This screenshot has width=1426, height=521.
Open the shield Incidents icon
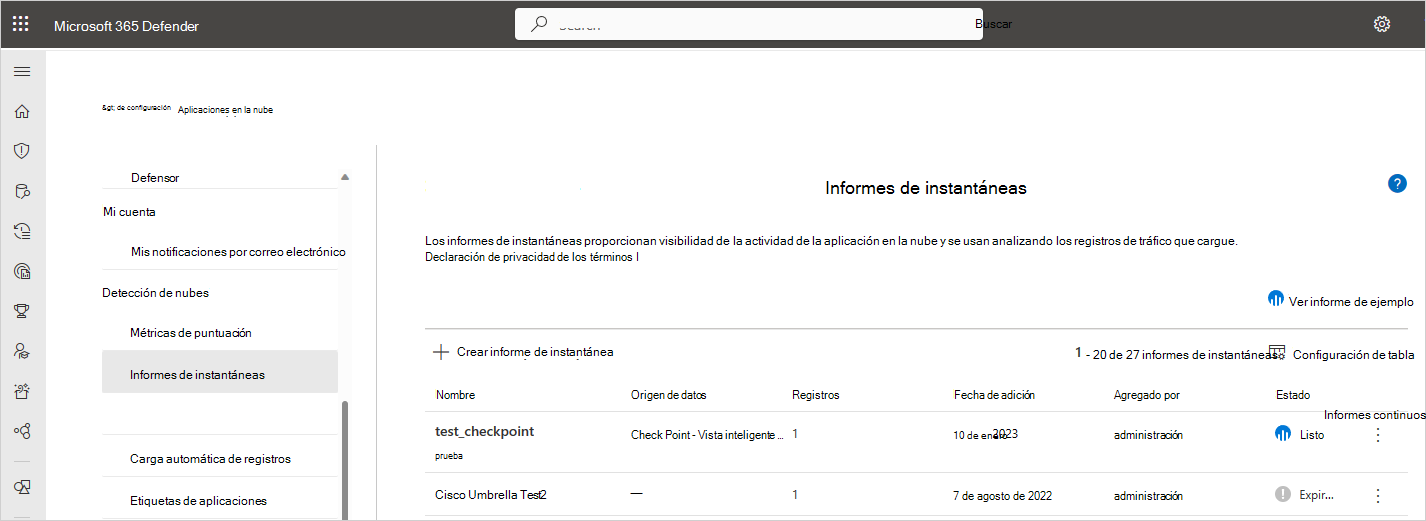21,151
